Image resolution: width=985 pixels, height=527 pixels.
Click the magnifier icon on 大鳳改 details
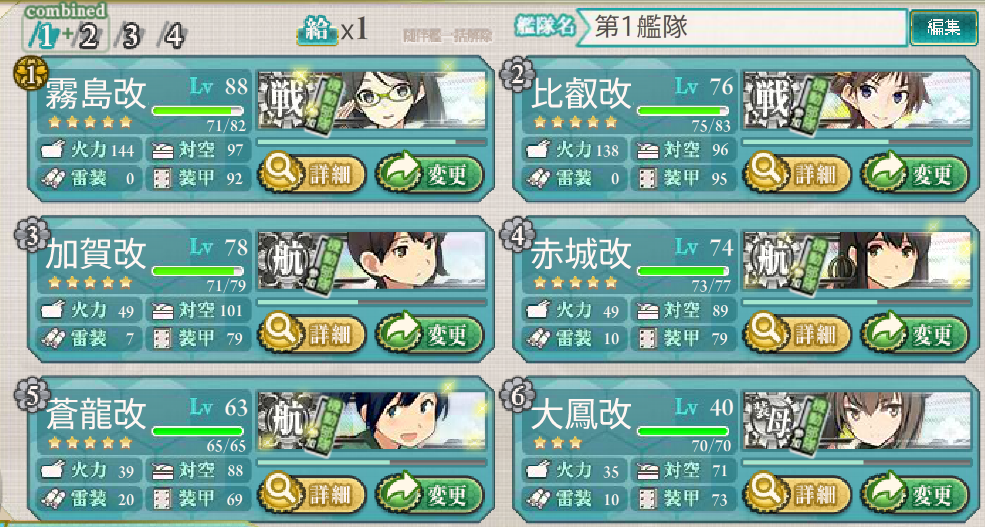(765, 490)
